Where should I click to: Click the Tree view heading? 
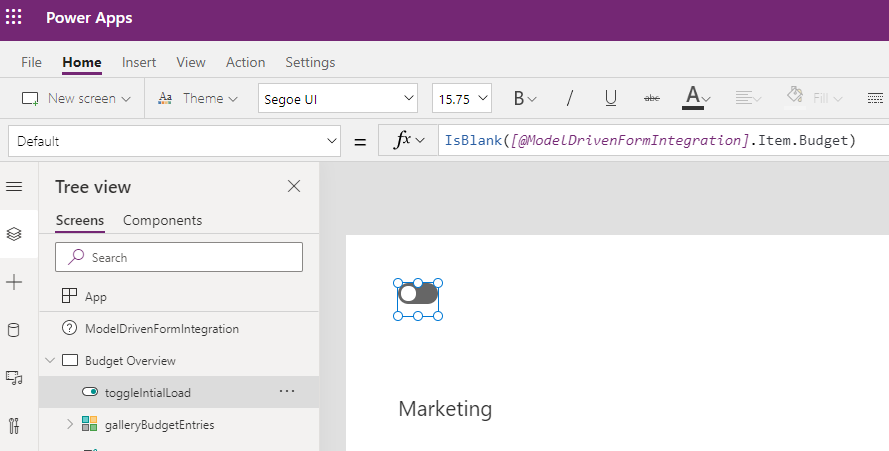click(x=93, y=187)
